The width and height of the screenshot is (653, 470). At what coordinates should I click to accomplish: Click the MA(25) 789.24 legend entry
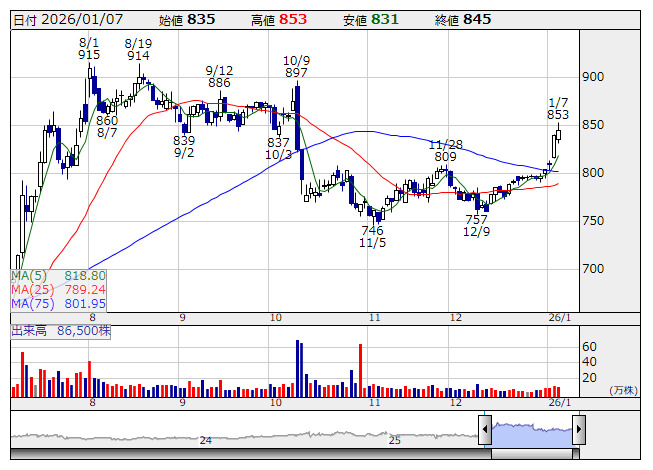click(58, 290)
